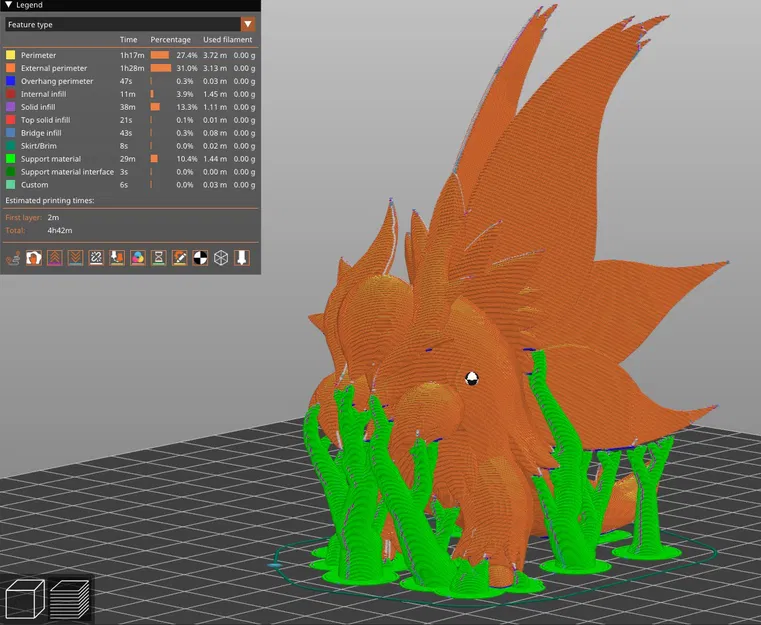Select the 4h42m total print time
Image resolution: width=761 pixels, height=625 pixels.
60,230
